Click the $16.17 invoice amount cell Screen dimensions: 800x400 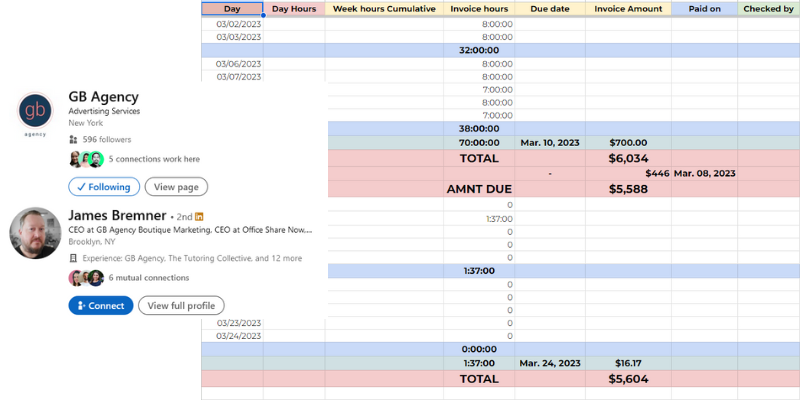tap(628, 363)
